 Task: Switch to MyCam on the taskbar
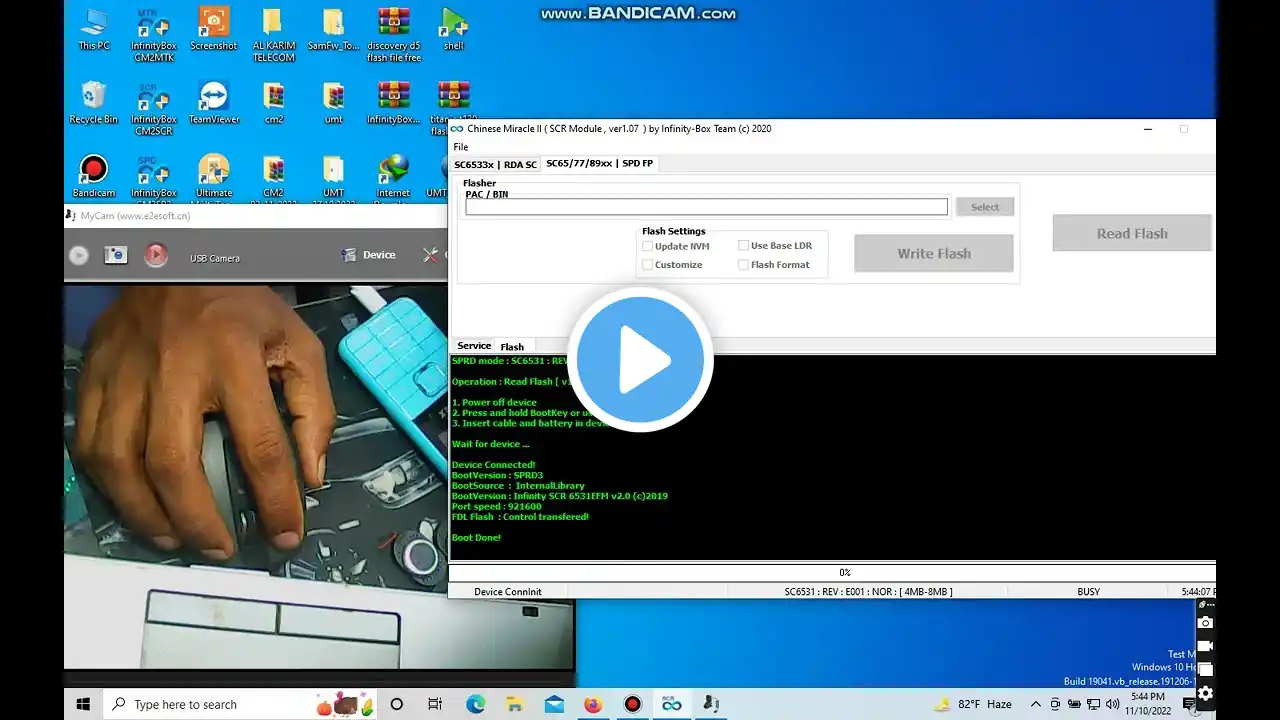[711, 704]
